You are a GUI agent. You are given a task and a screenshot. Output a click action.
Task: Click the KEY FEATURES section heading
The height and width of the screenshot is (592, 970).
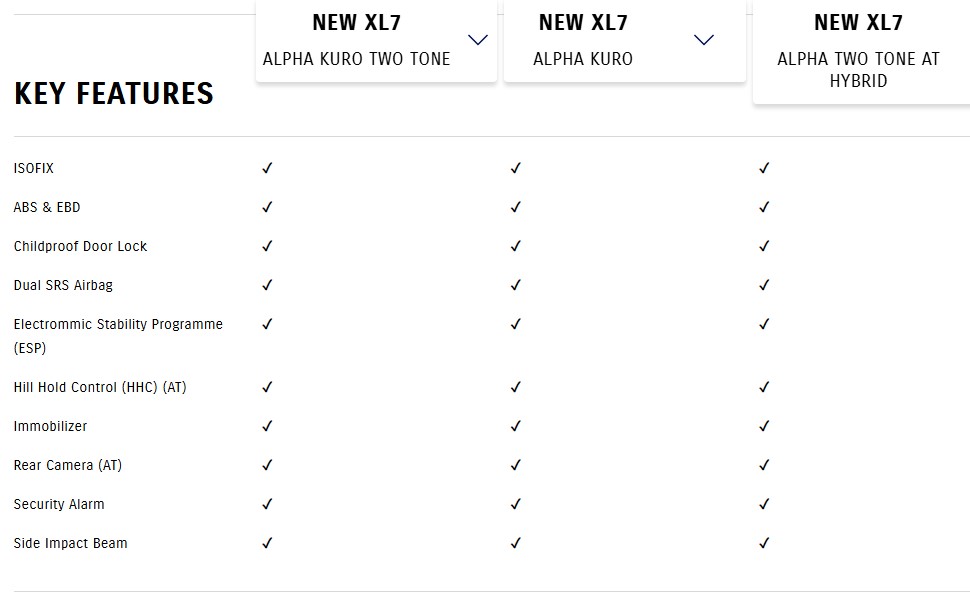click(114, 94)
